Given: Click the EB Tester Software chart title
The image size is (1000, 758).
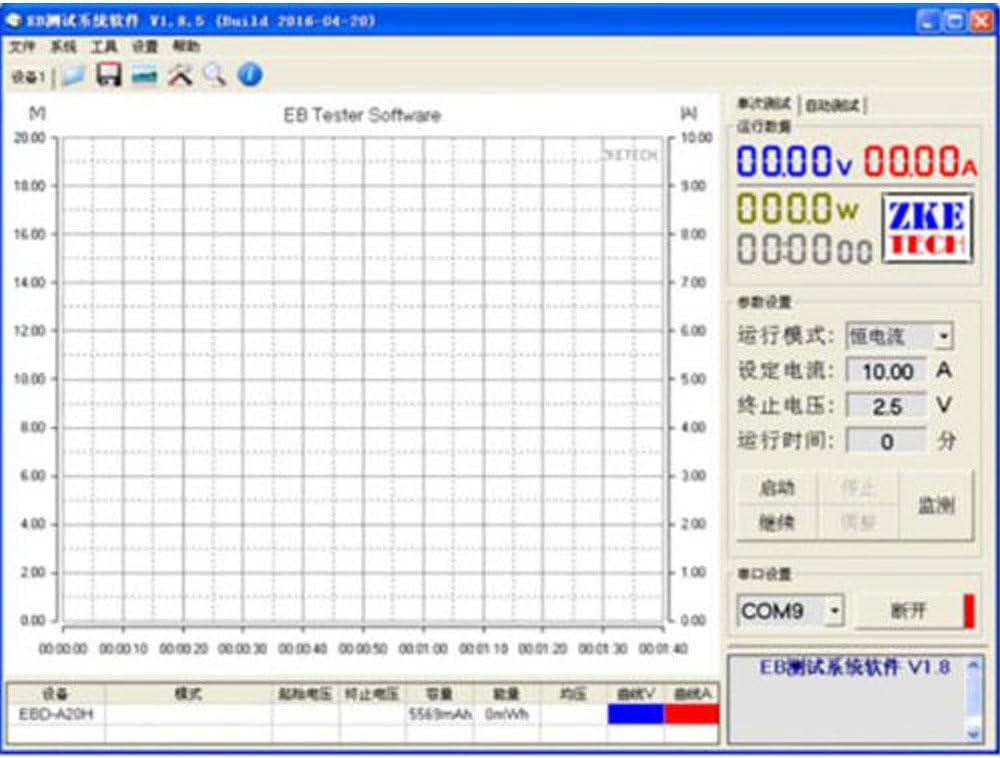Looking at the screenshot, I should click(362, 115).
